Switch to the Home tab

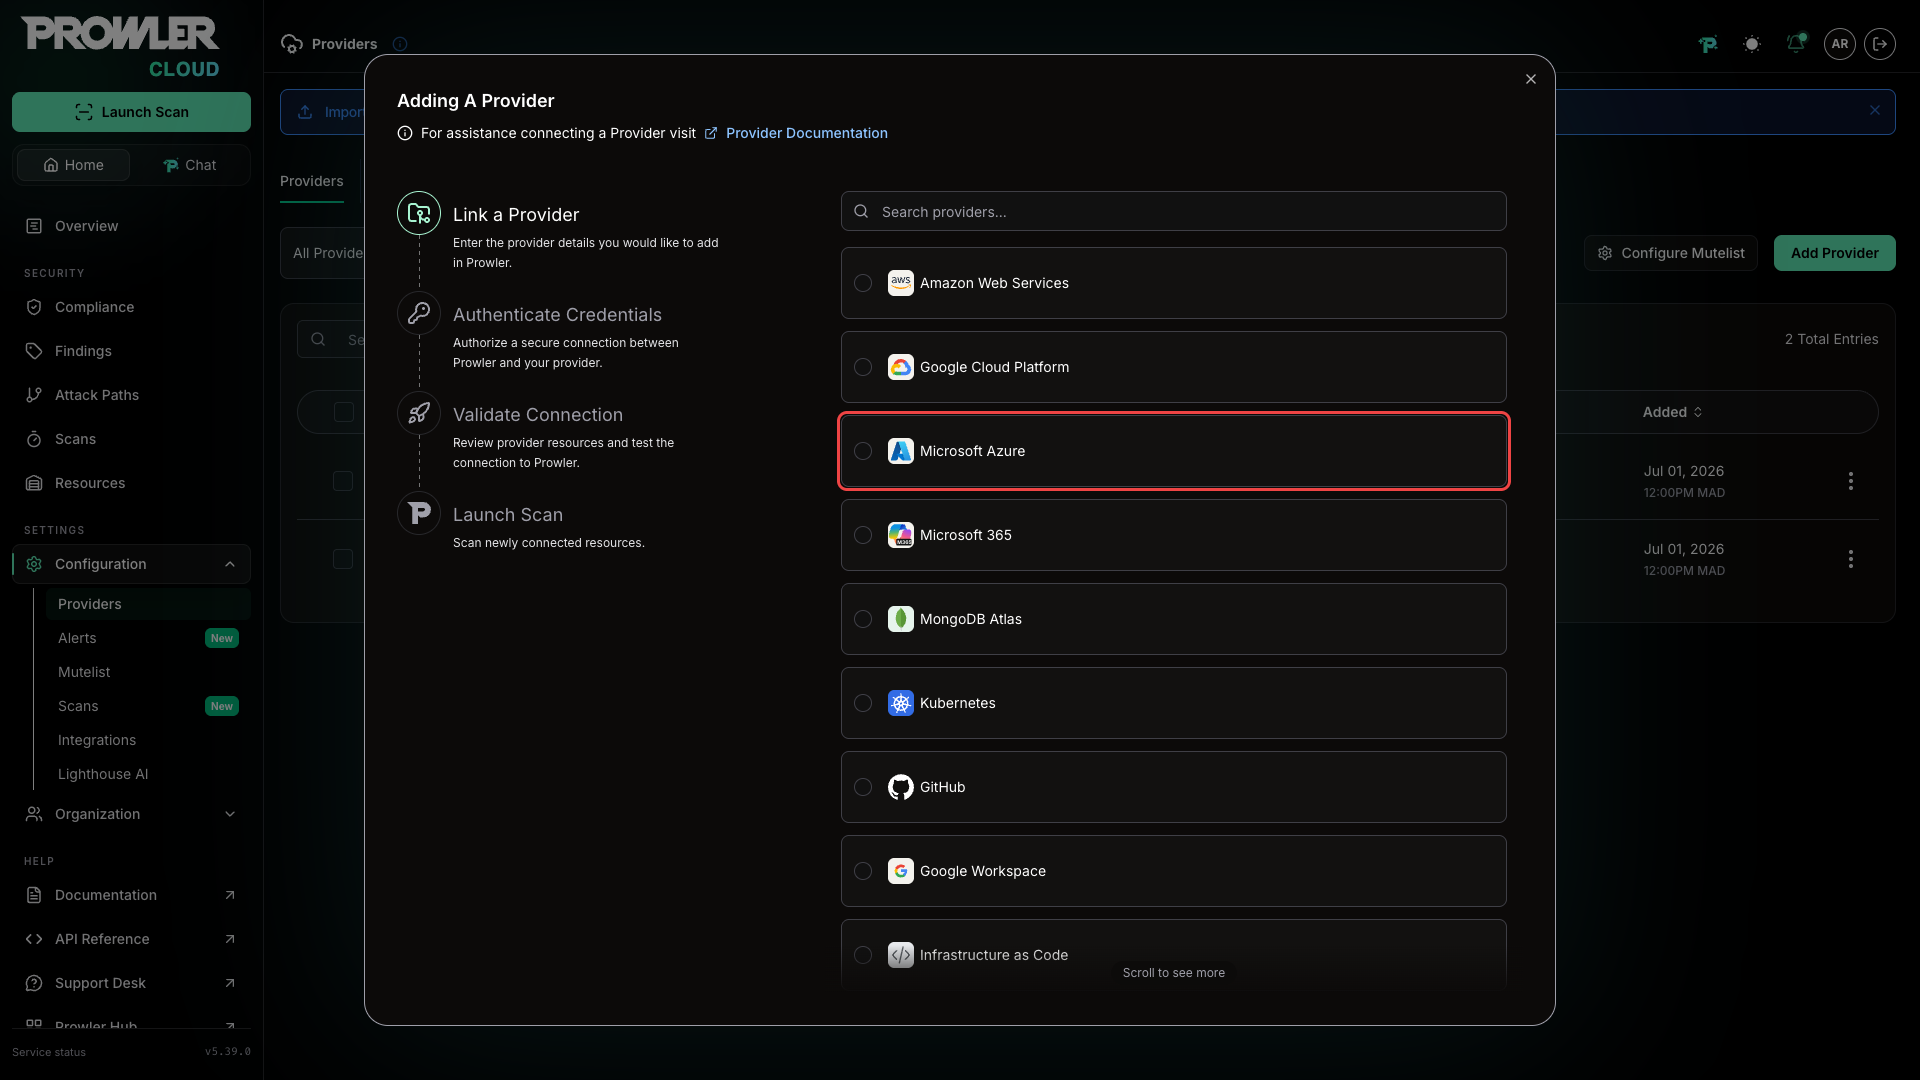click(73, 165)
